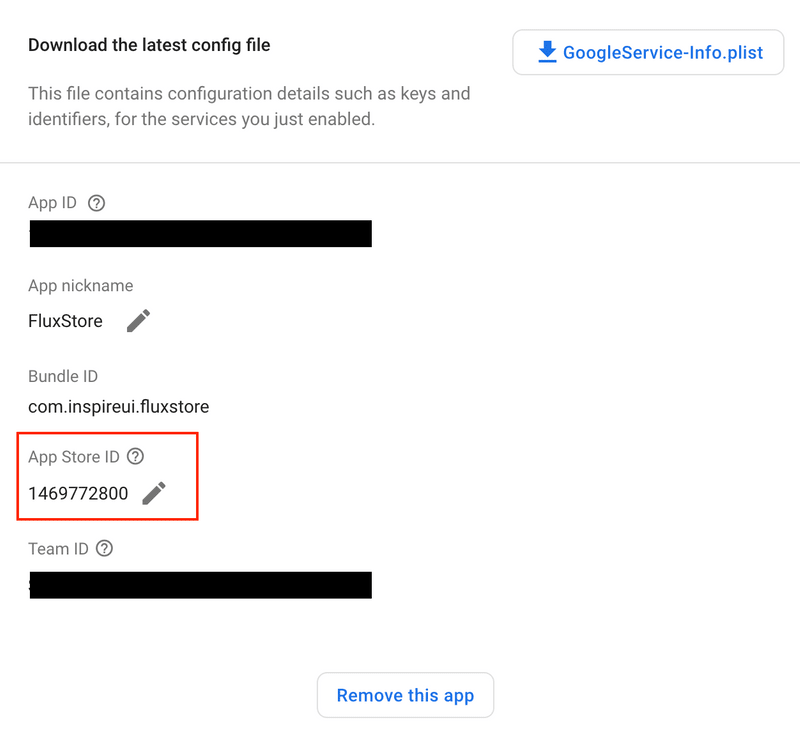Select the com.inspireui.fluxstore bundle ID text
Screen dimensions: 800x736
click(x=118, y=407)
